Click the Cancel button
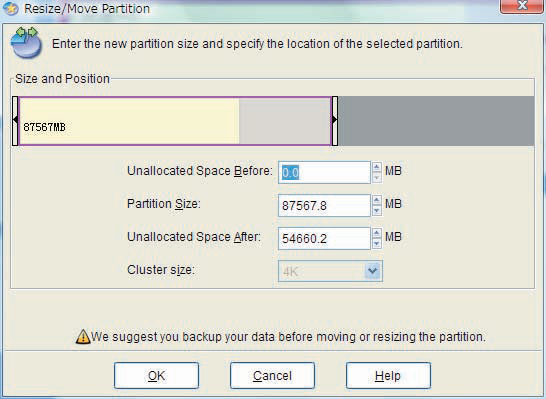Viewport: 546px width, 399px height. coord(272,375)
